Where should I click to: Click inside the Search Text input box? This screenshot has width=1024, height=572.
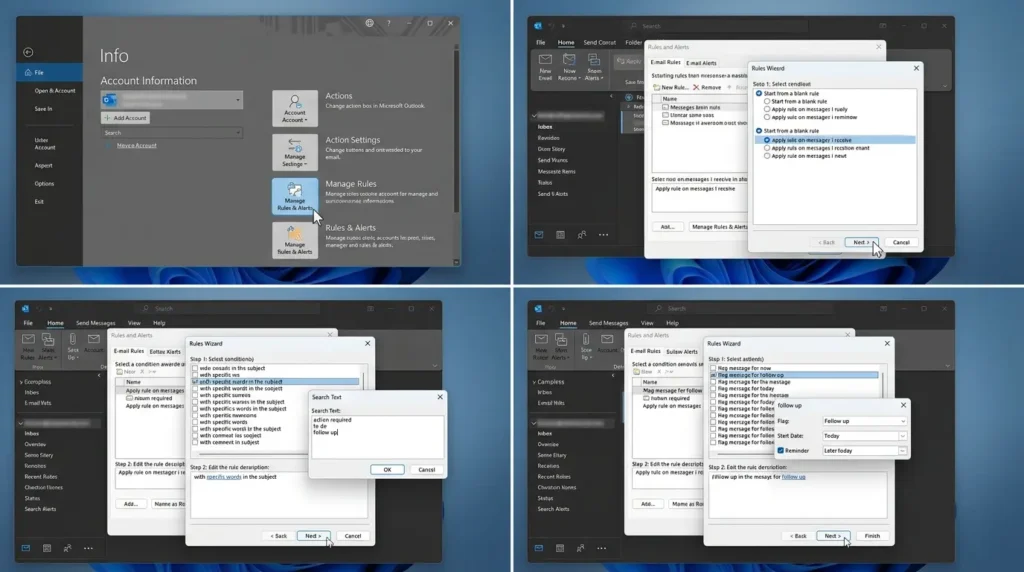377,436
